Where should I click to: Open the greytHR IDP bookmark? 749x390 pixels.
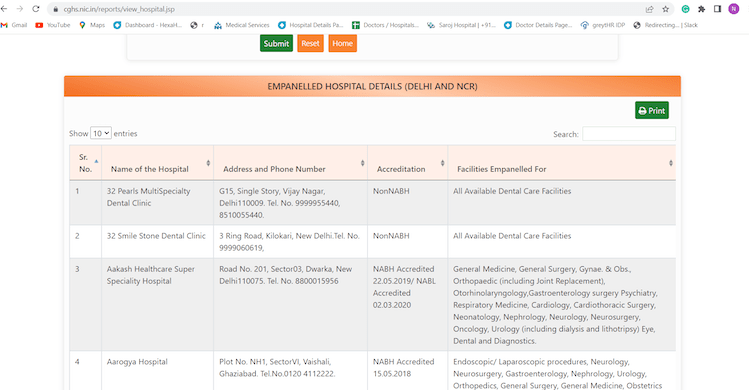[x=603, y=25]
